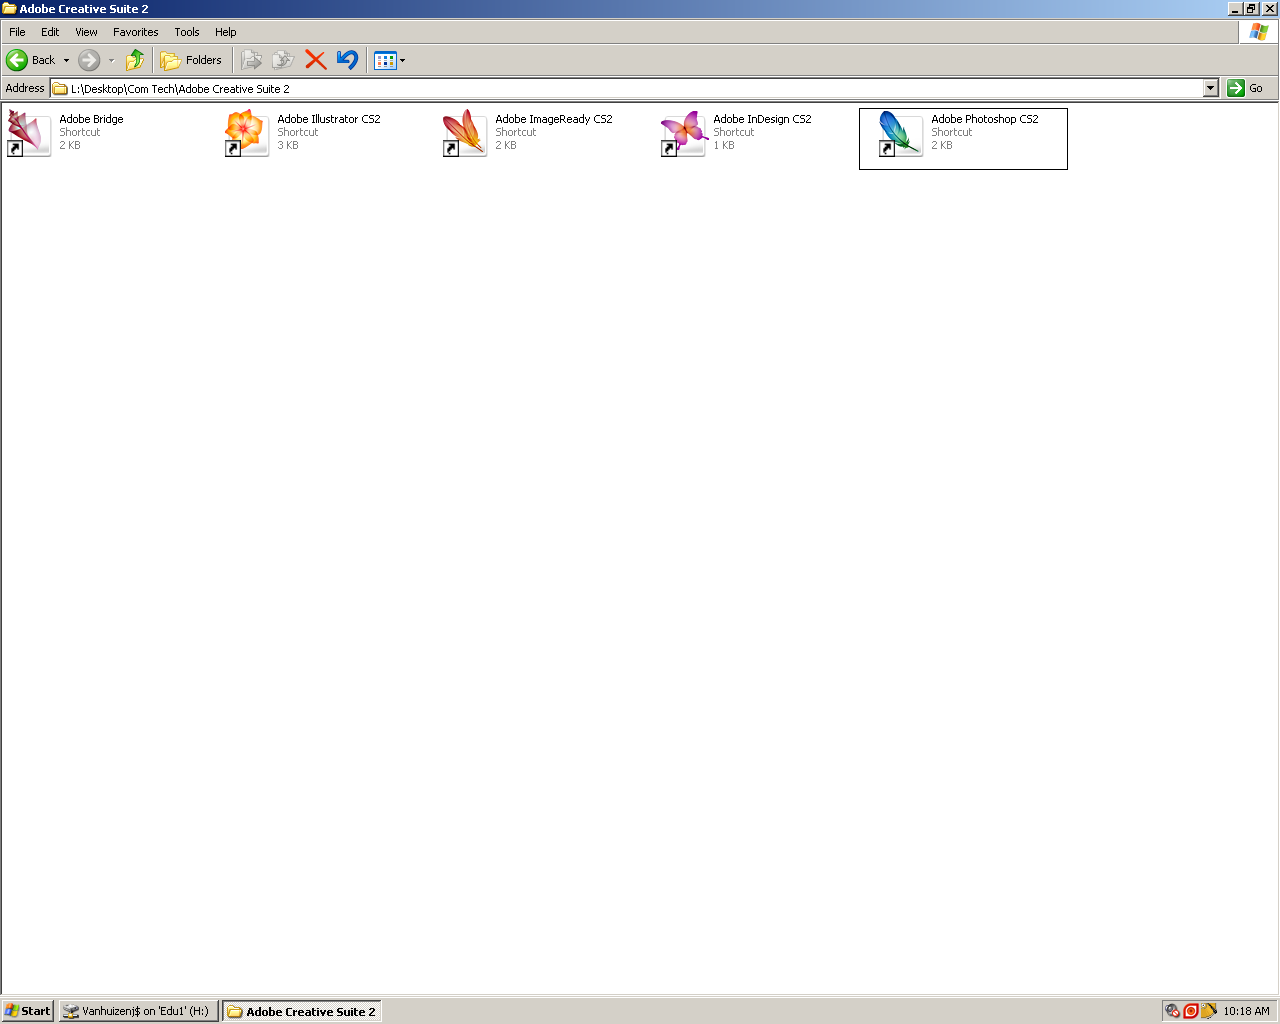This screenshot has width=1280, height=1024.
Task: Click the Go button
Action: click(1246, 88)
